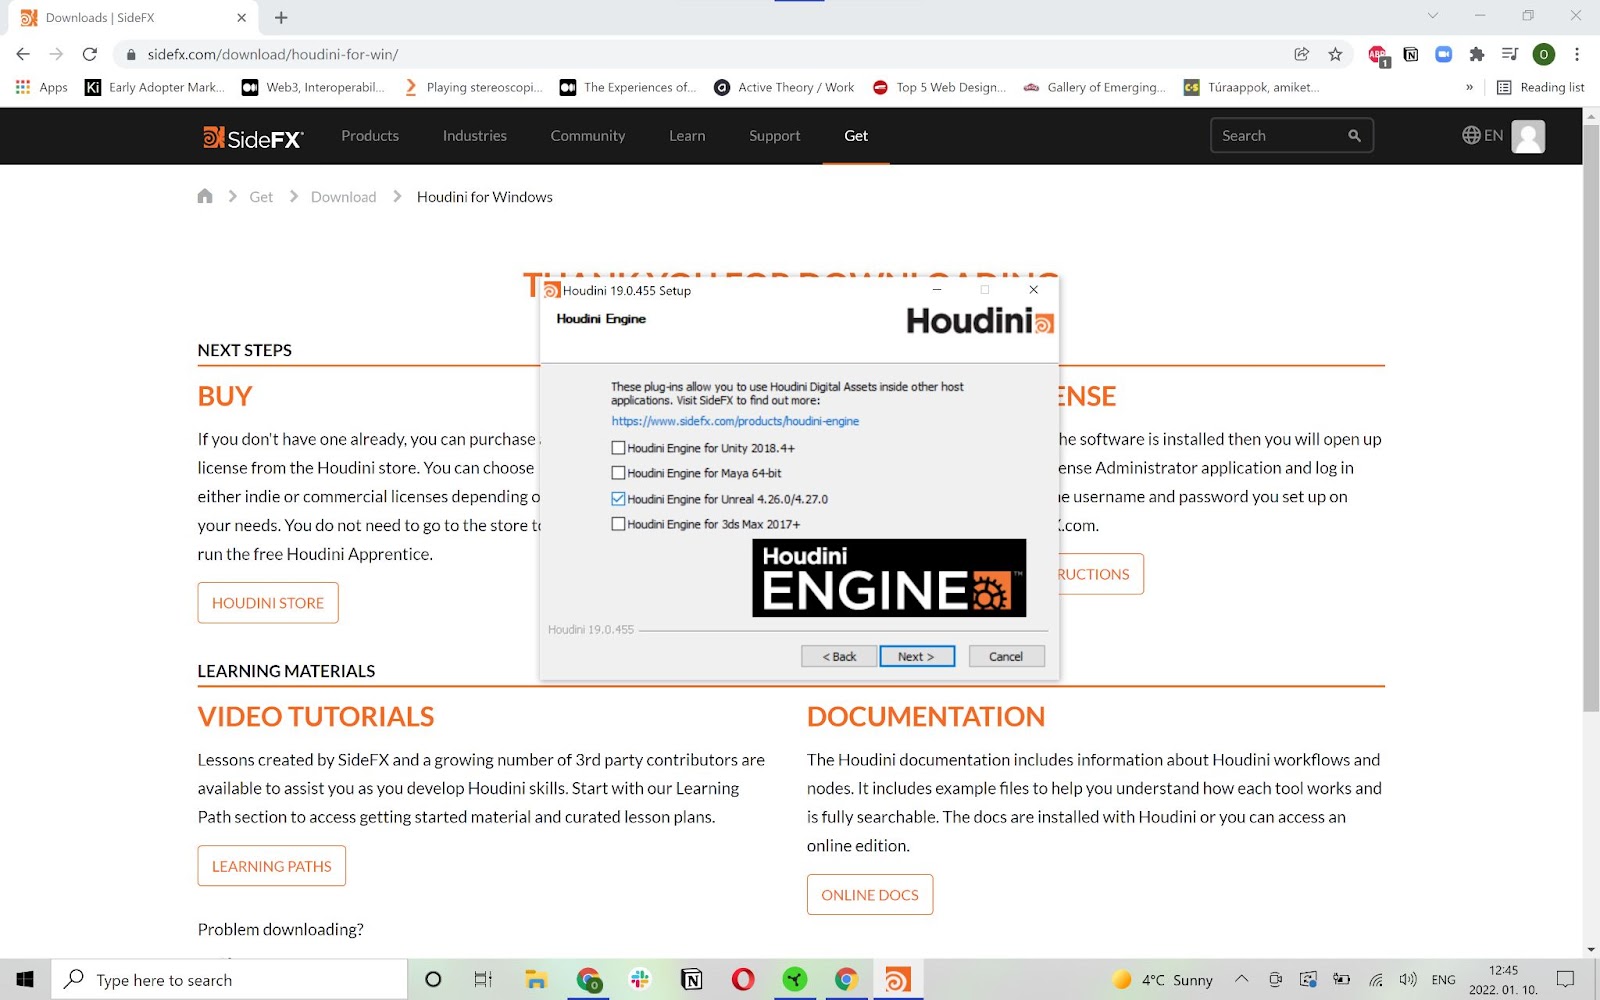The width and height of the screenshot is (1600, 1000).
Task: Expand the system tray hidden icons arrow
Action: (x=1241, y=980)
